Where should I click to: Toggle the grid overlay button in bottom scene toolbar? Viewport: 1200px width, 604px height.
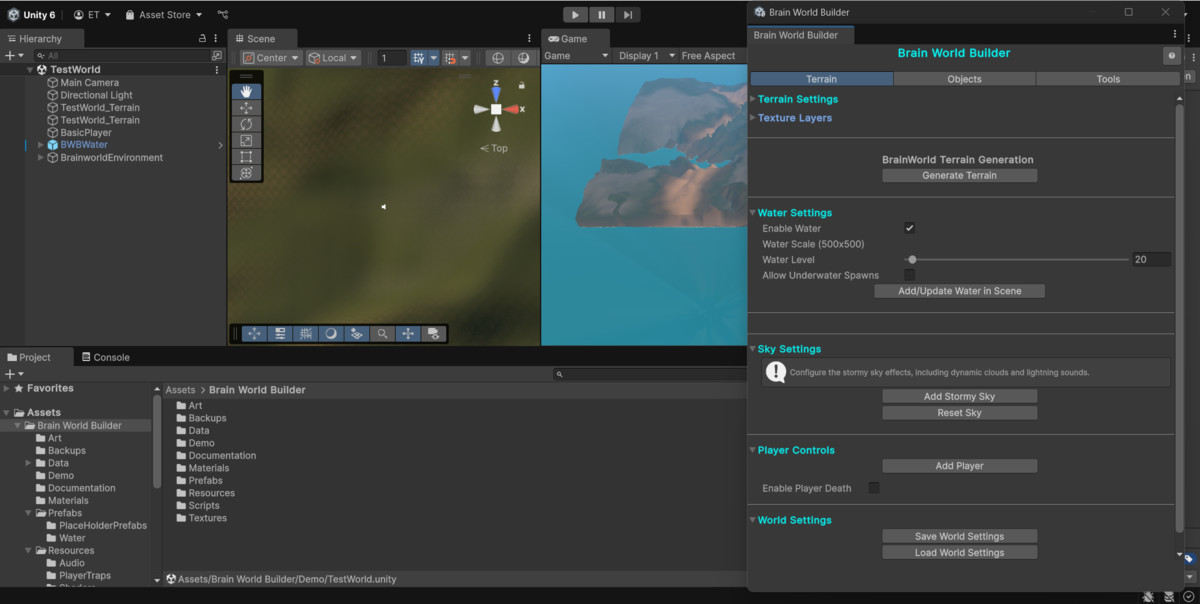click(305, 334)
